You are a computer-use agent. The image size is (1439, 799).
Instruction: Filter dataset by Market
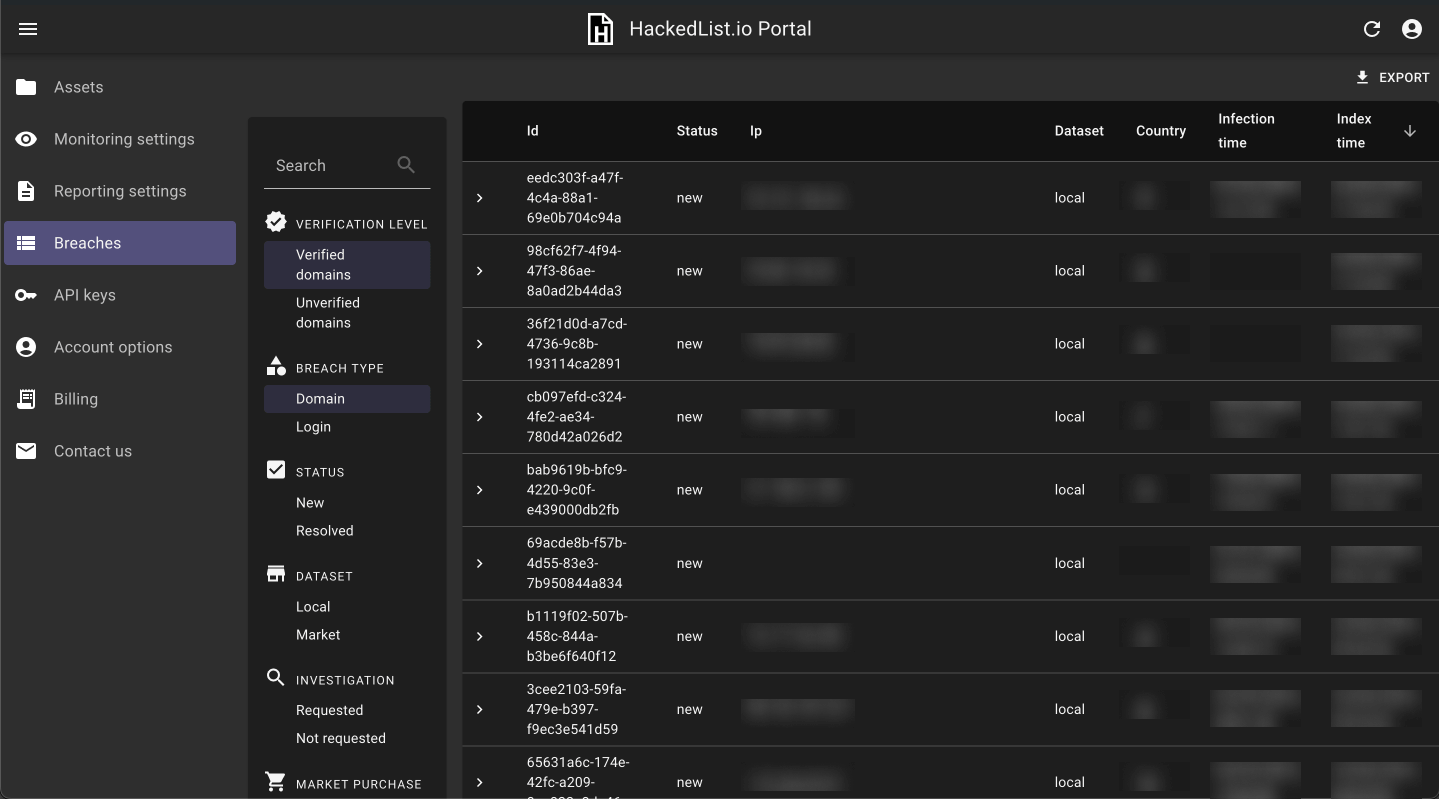(347, 635)
